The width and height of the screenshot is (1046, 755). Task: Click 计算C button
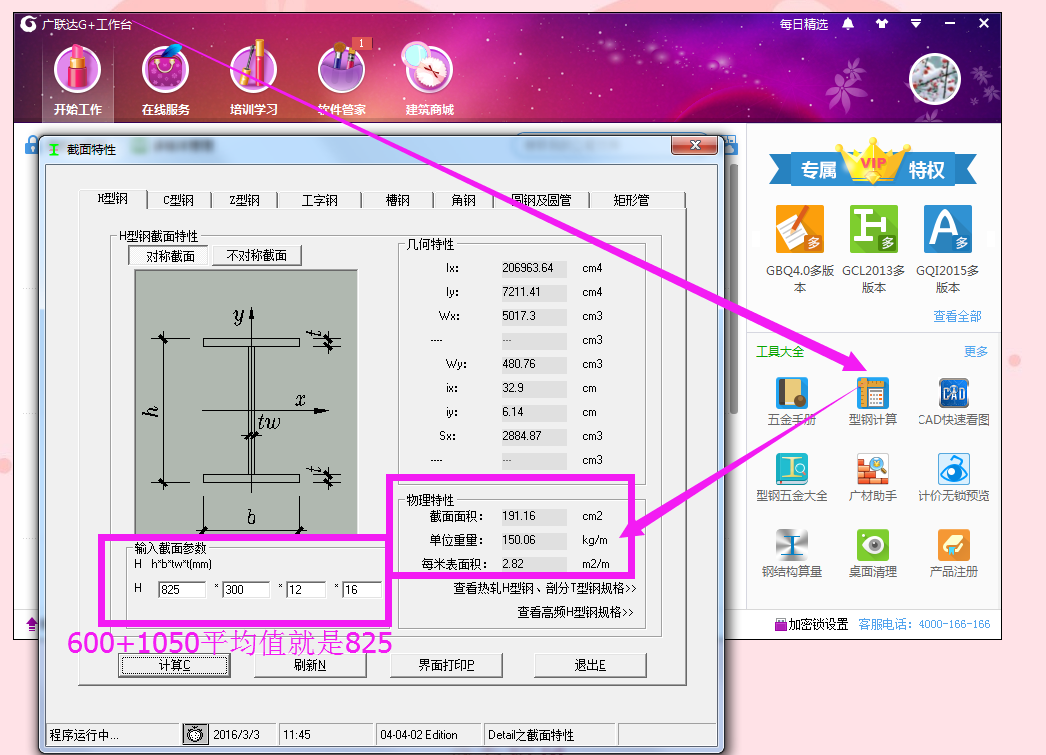click(174, 665)
